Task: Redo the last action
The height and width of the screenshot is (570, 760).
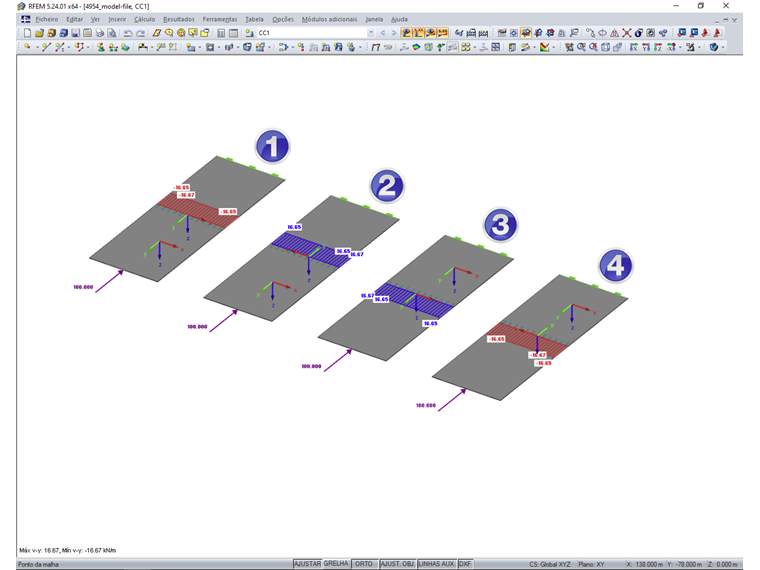Action: (141, 33)
